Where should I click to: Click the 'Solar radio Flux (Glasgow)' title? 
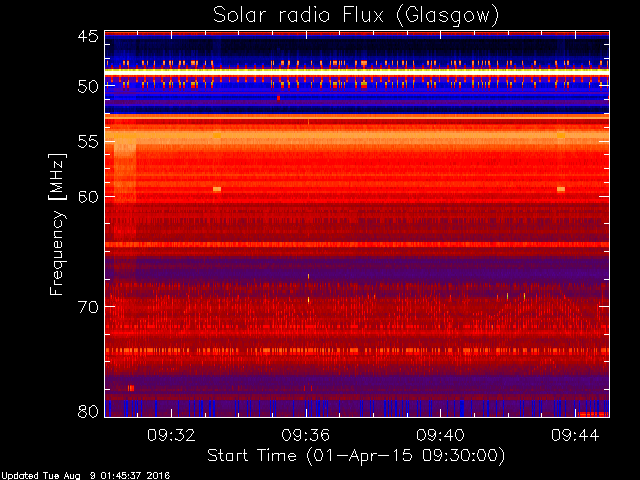pos(356,16)
